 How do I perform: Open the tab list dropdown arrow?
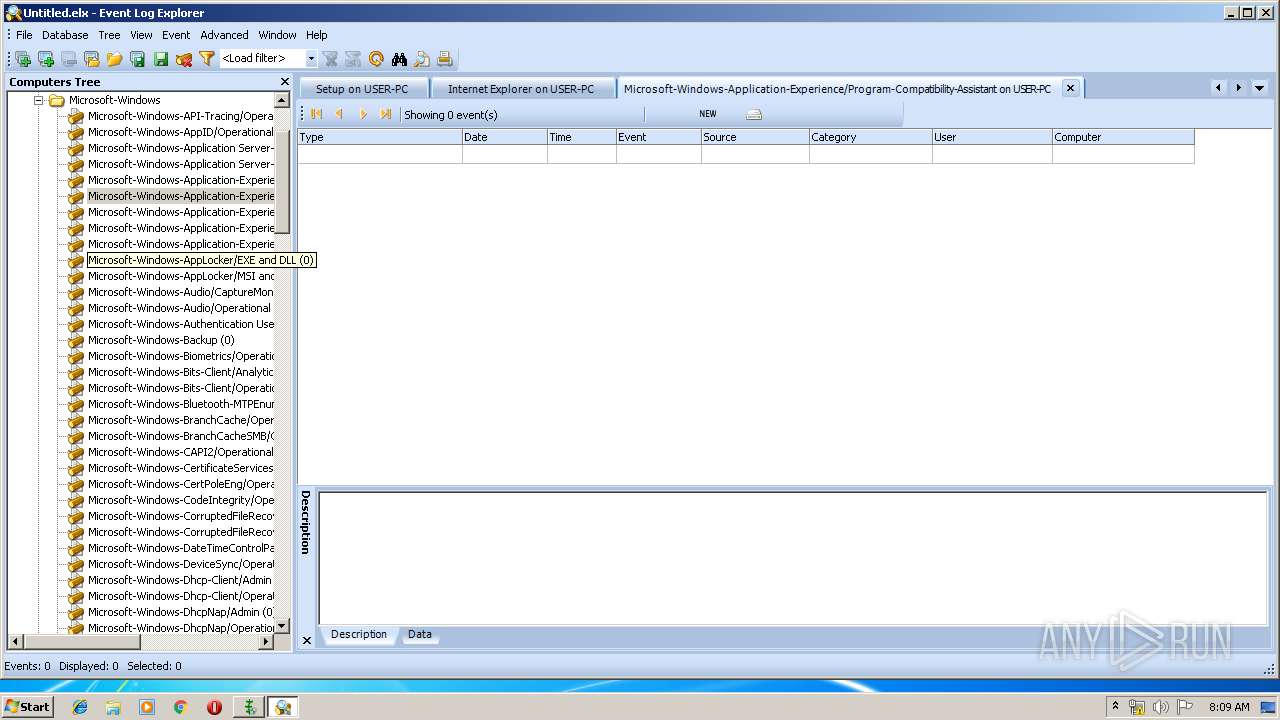click(x=1259, y=88)
